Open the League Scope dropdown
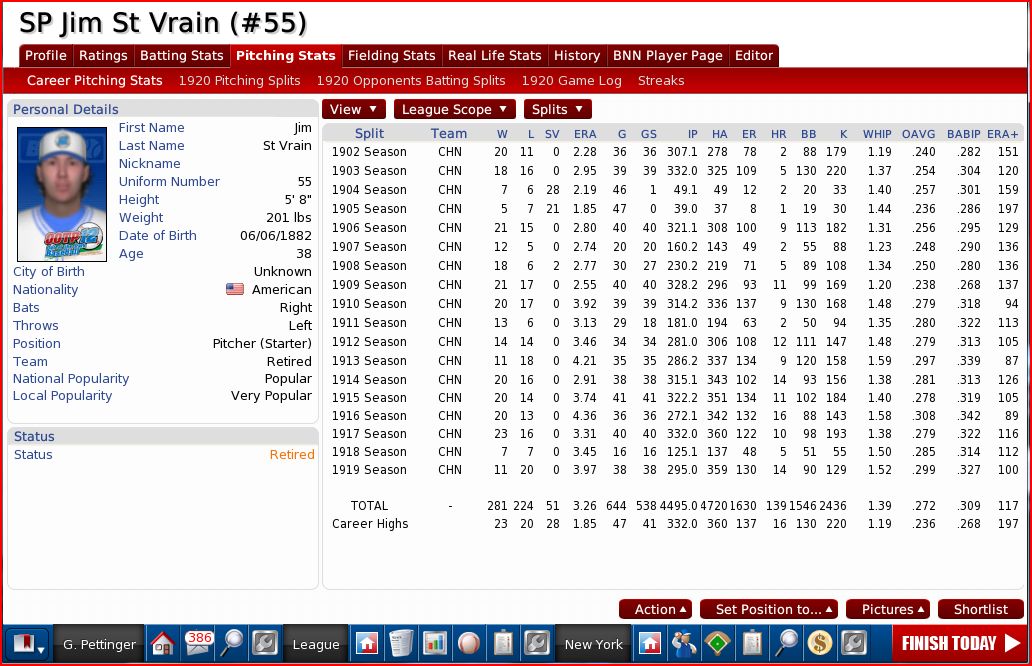 [x=454, y=109]
